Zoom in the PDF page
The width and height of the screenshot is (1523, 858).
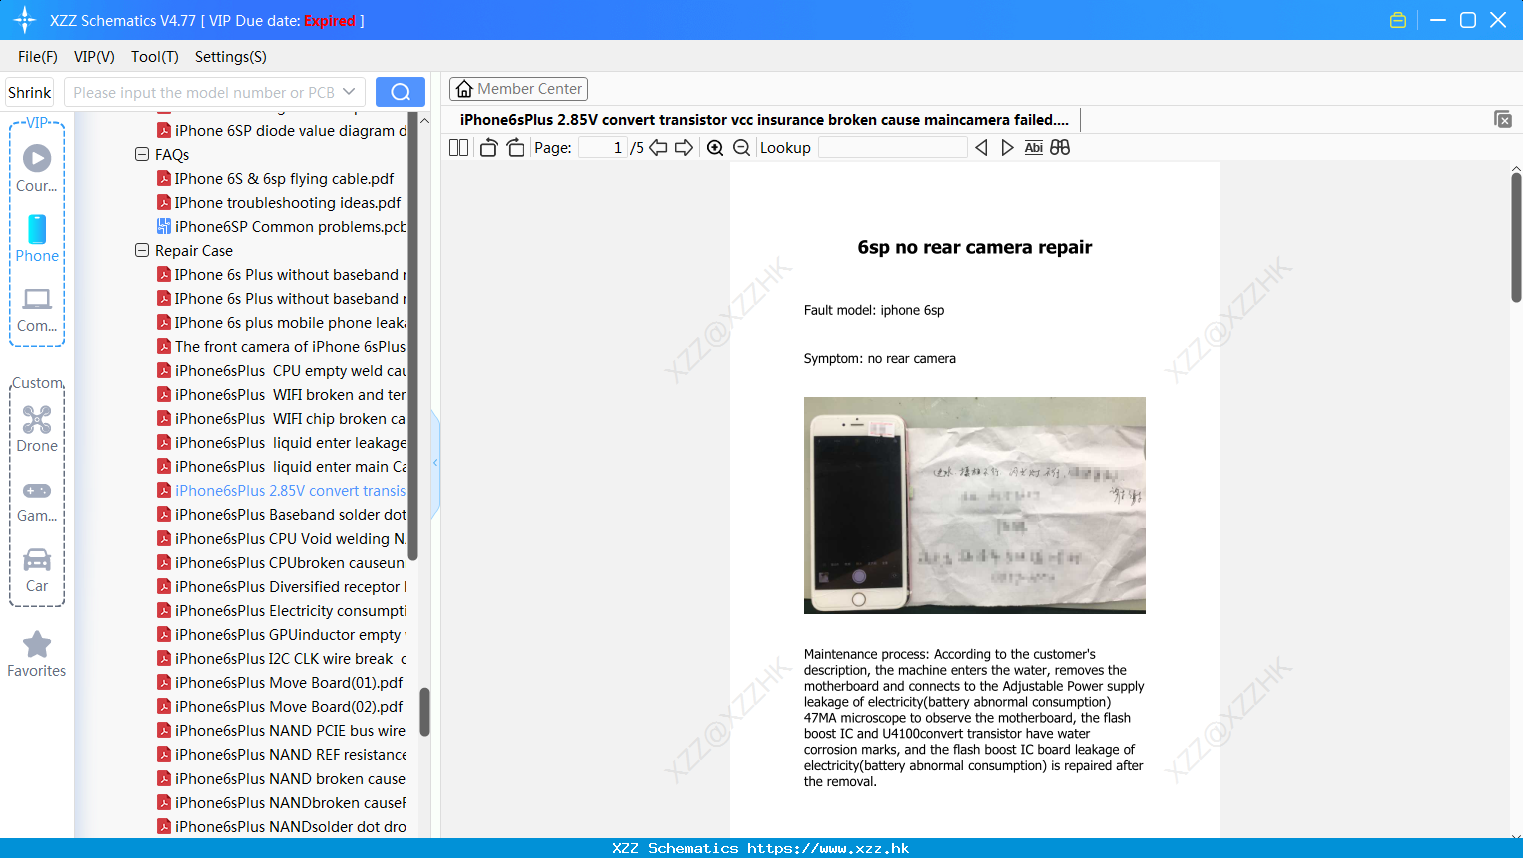[715, 147]
